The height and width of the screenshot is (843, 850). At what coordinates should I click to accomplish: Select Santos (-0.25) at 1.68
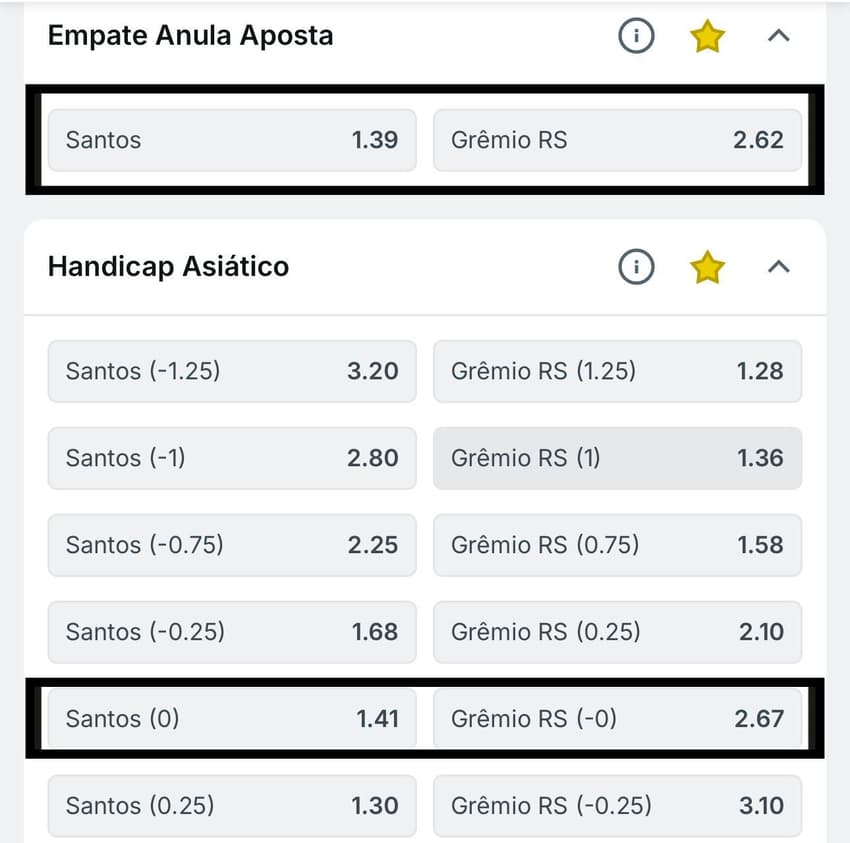232,632
